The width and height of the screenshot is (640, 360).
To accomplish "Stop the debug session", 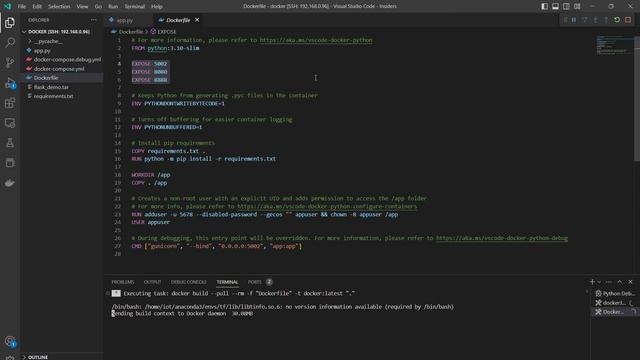I will (628, 20).
